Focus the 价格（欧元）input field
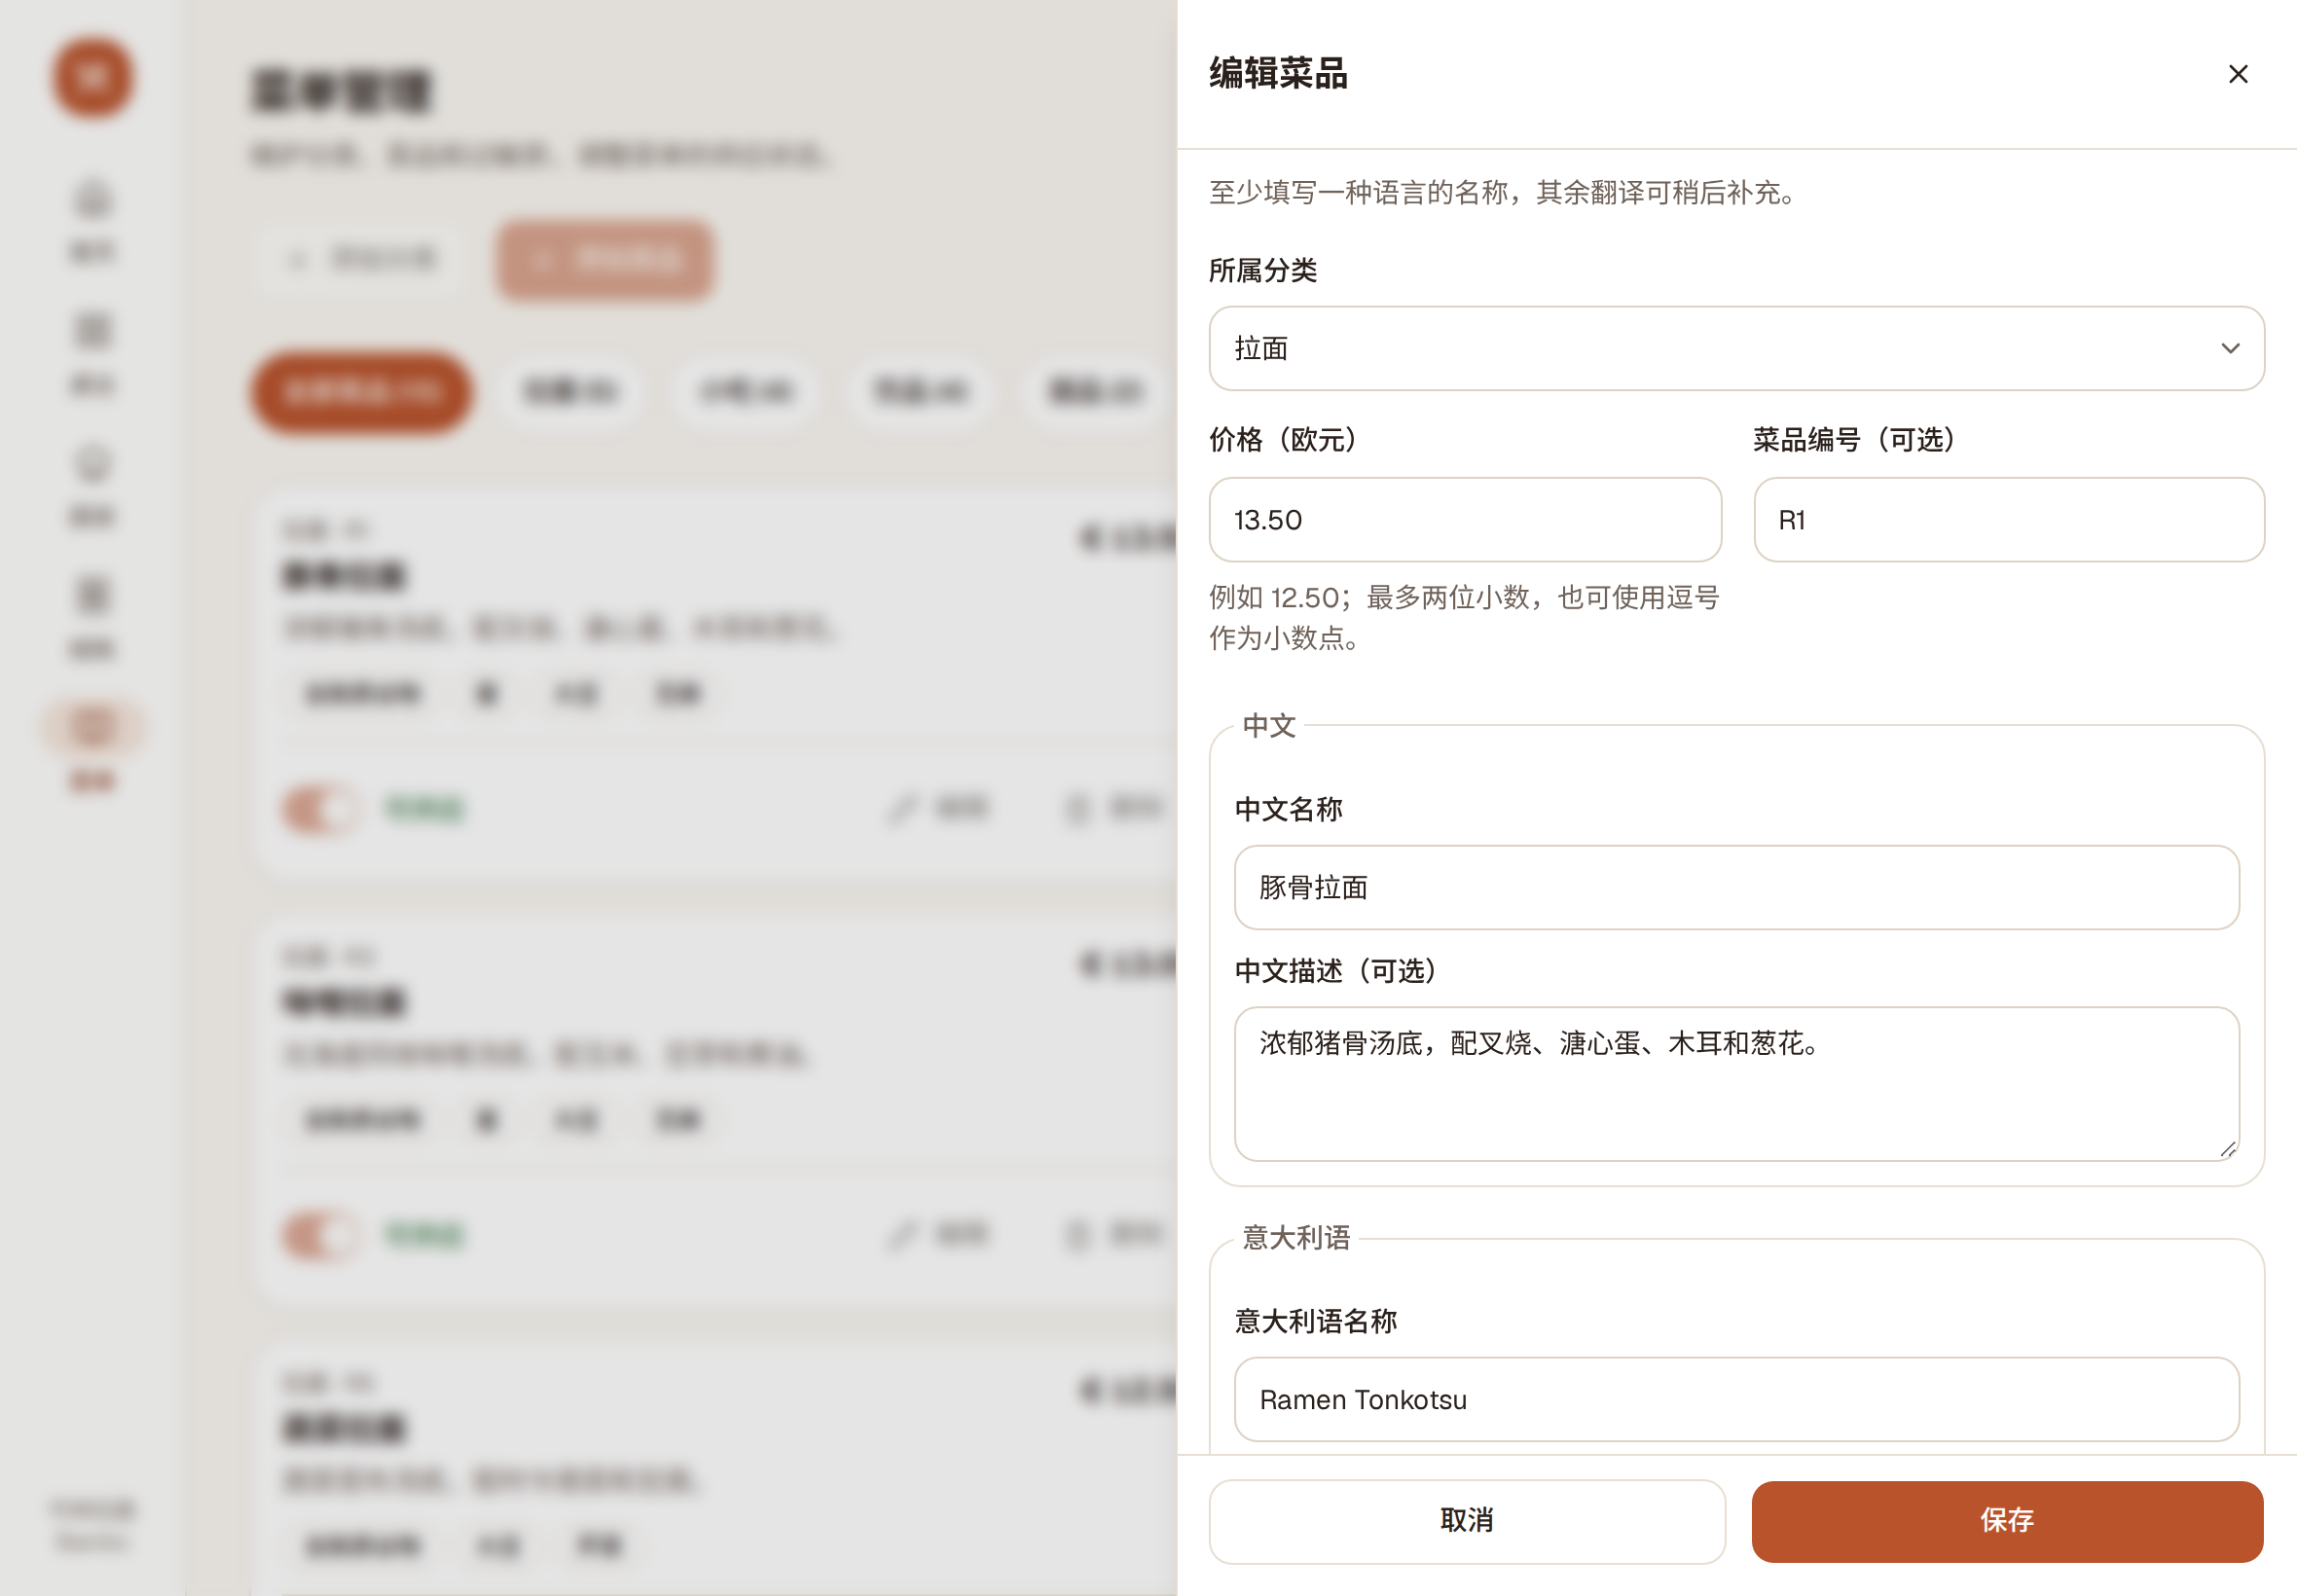The image size is (2297, 1596). pos(1465,520)
